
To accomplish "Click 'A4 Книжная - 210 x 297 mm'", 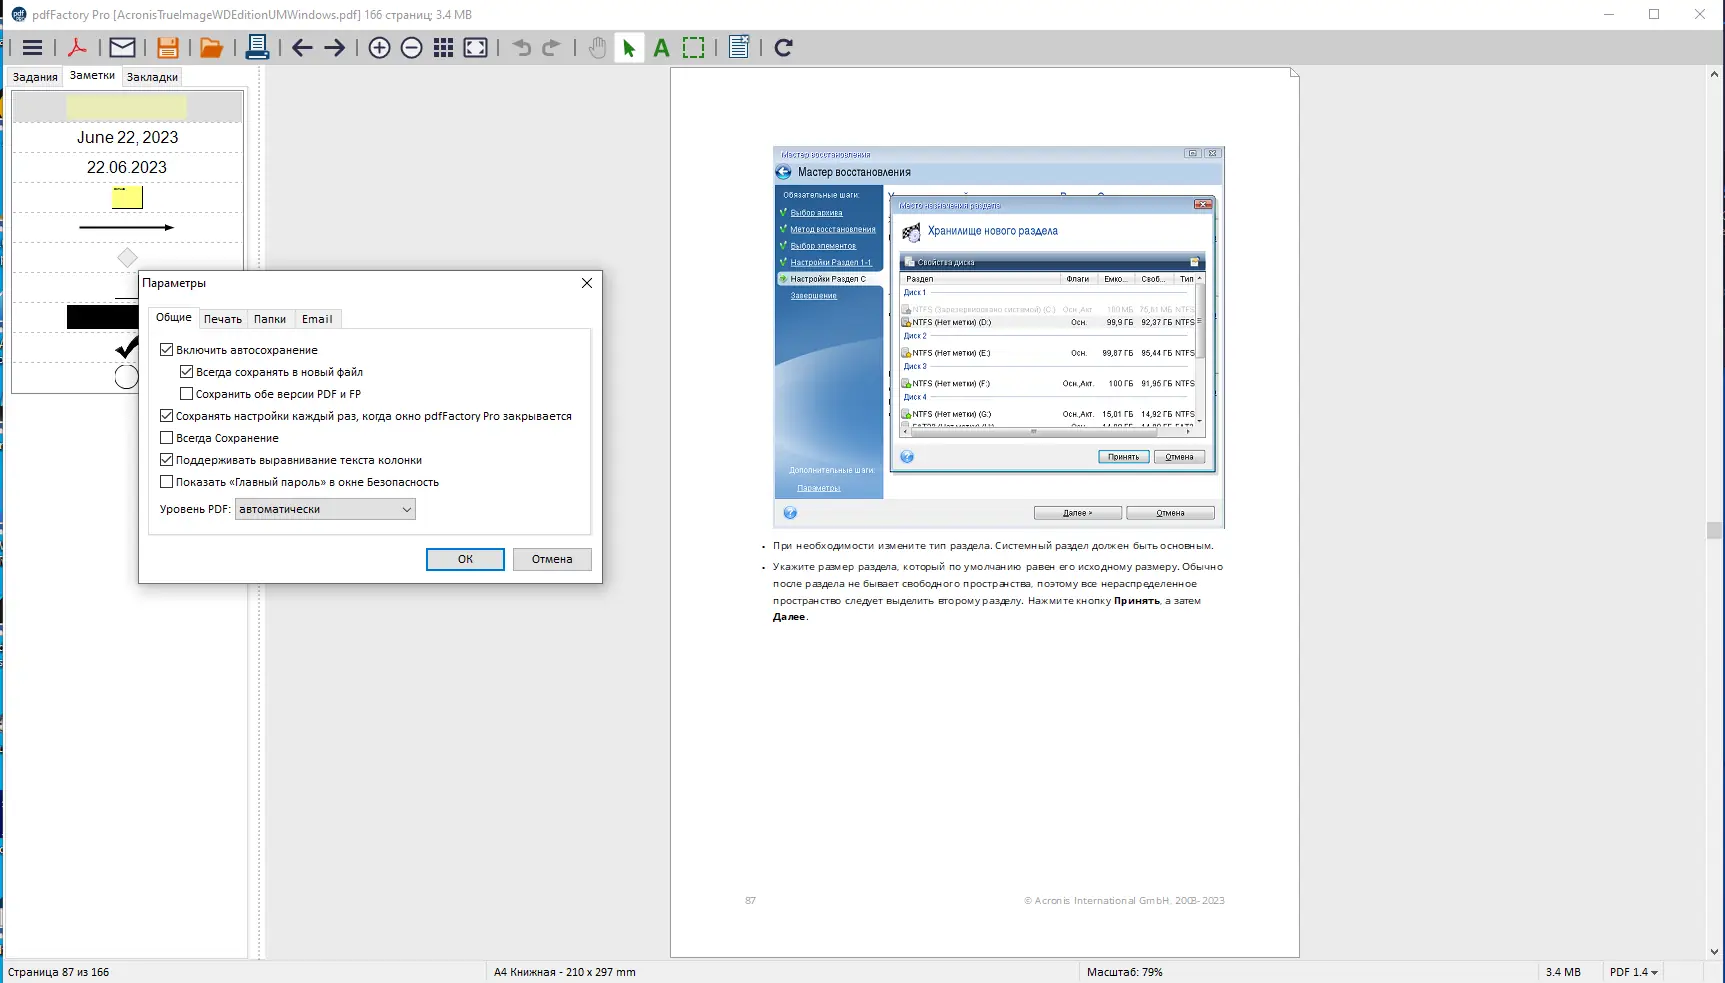I will point(565,972).
